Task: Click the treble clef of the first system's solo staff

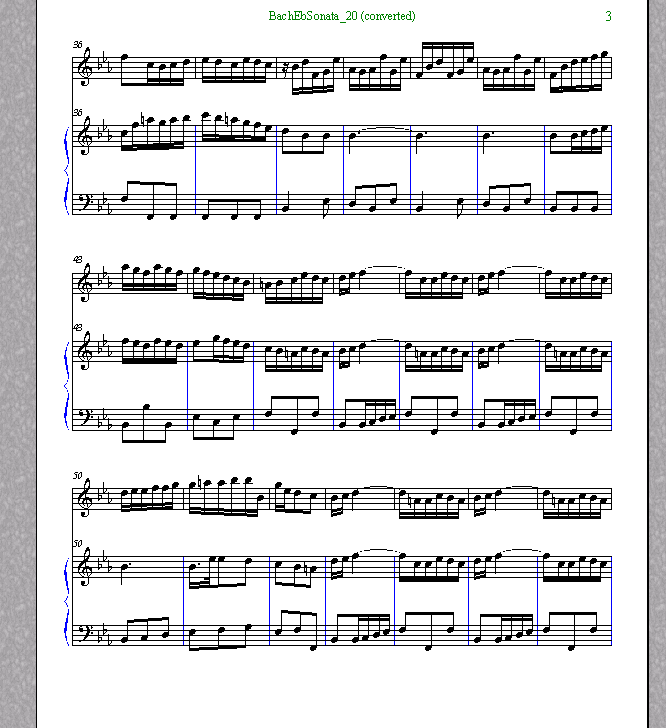Action: point(84,68)
